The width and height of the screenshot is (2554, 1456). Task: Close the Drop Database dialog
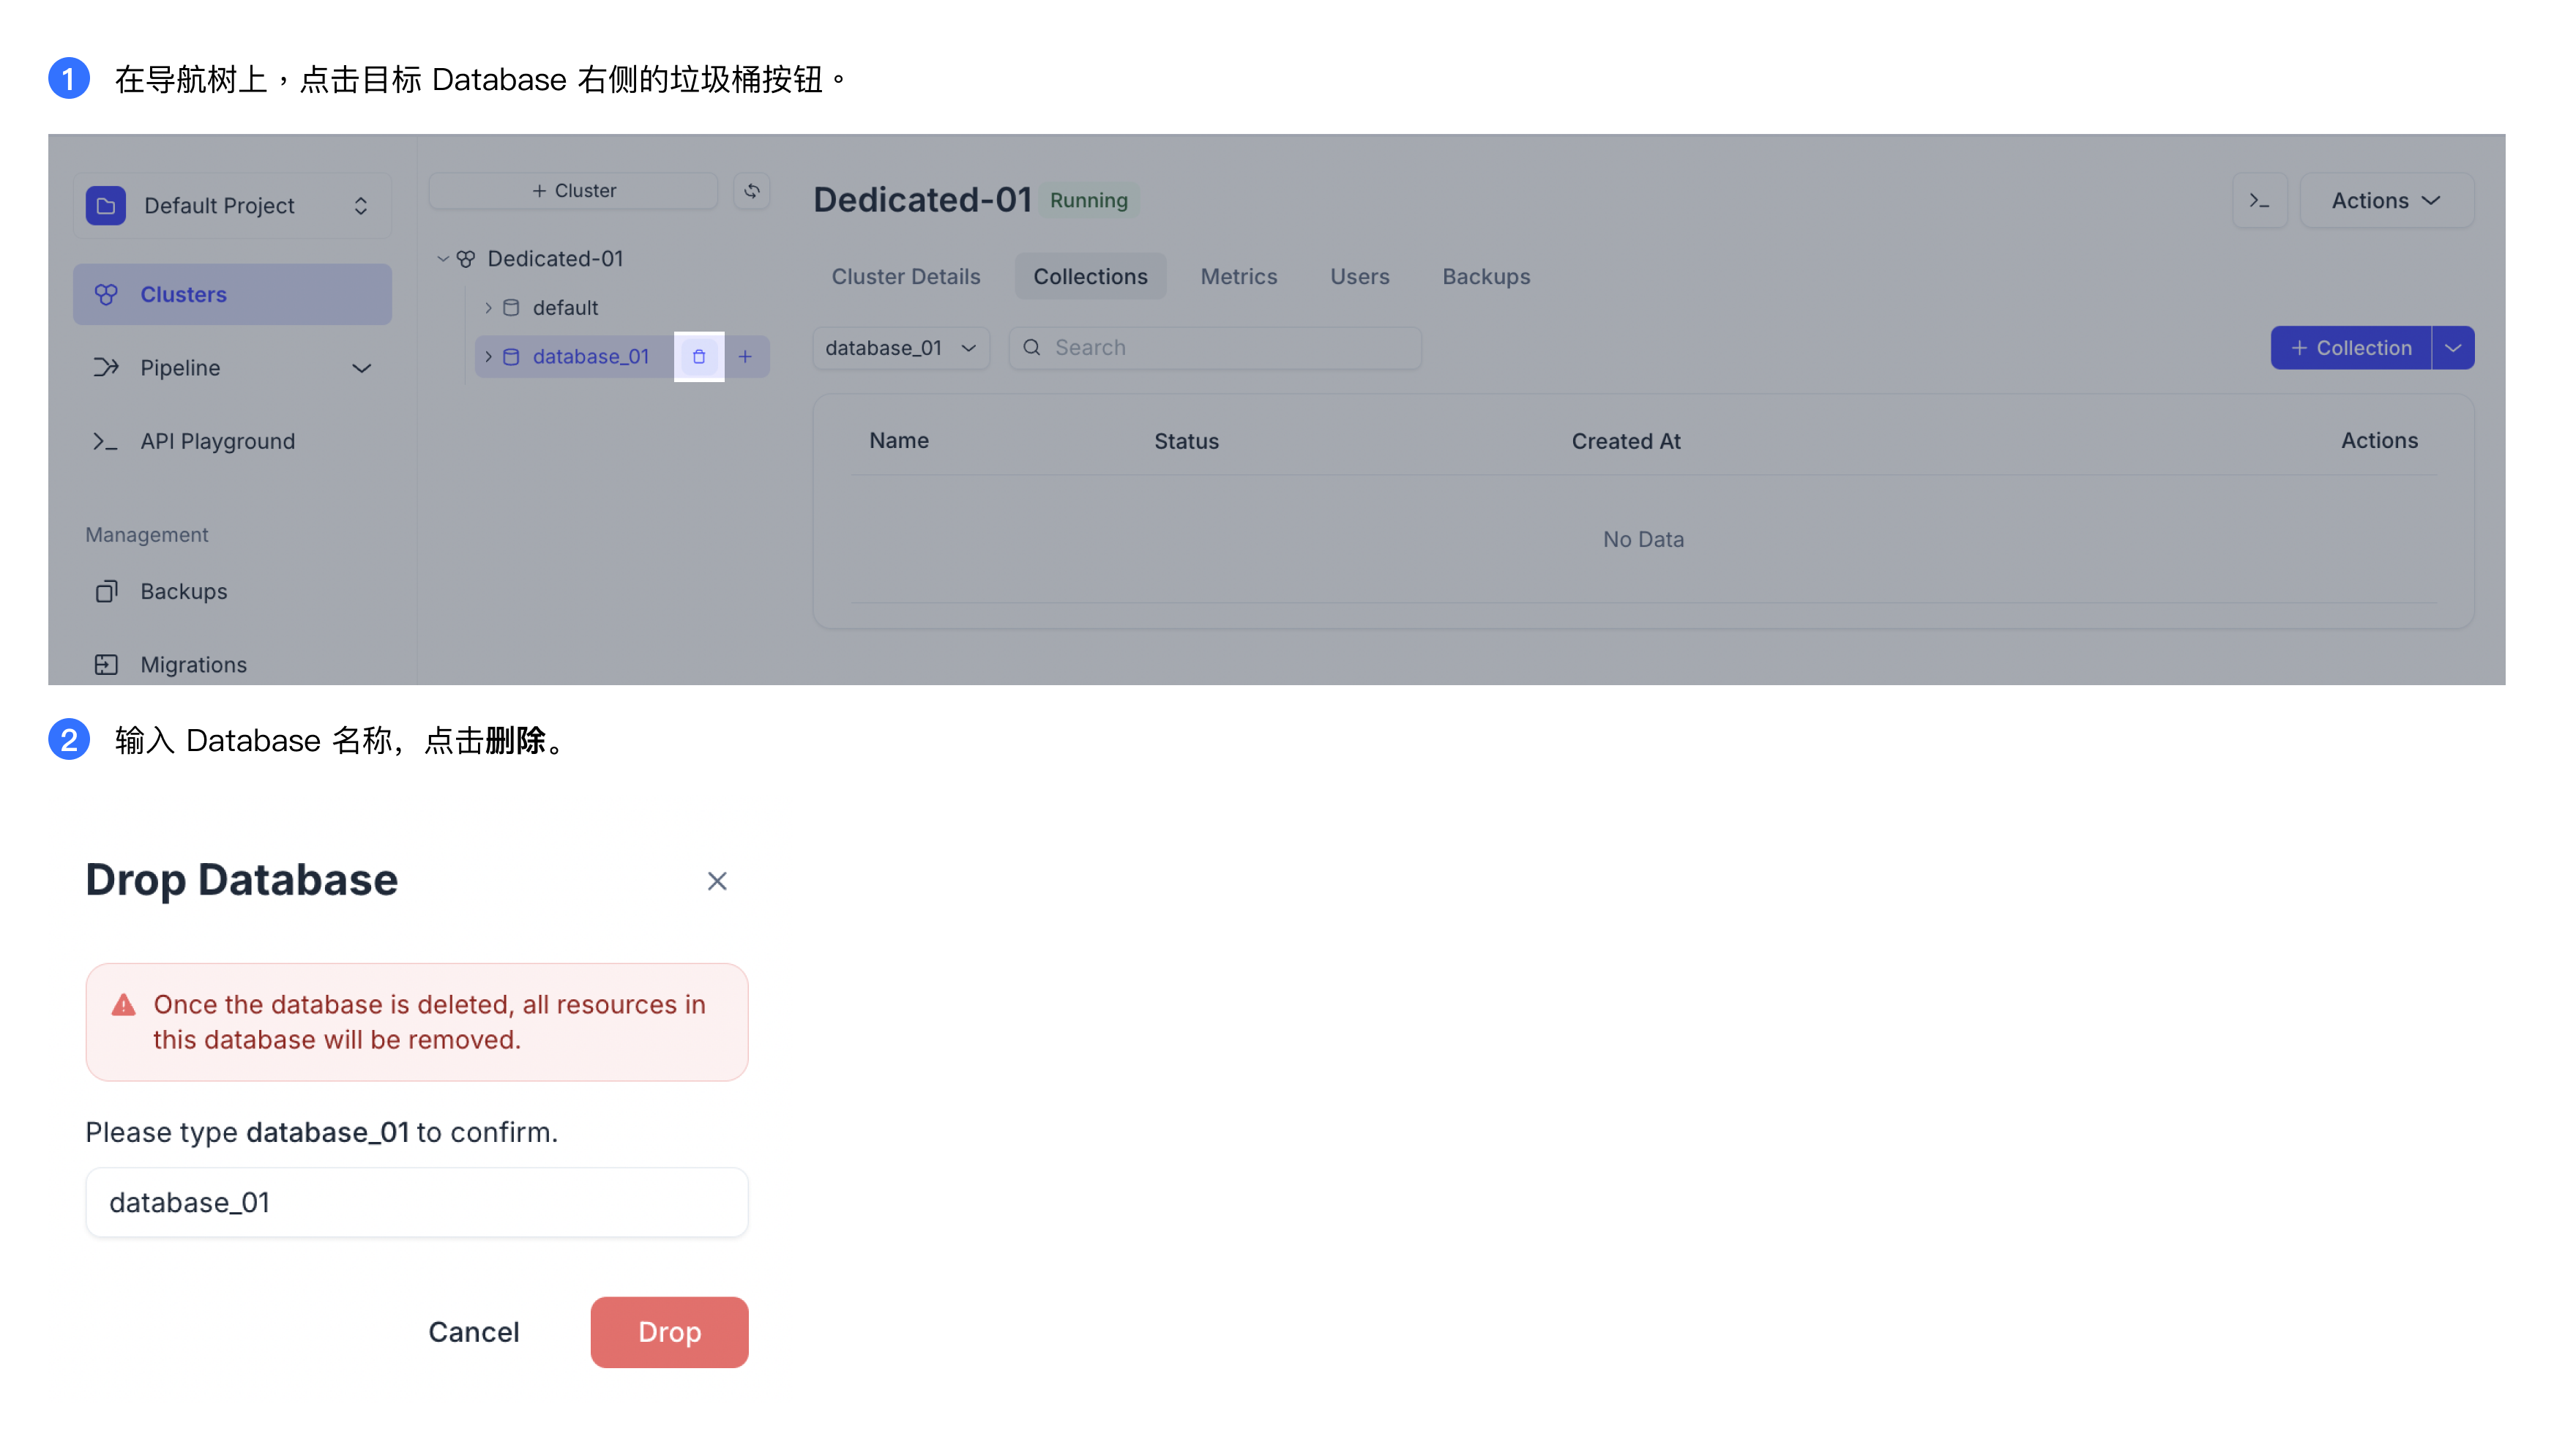717,881
